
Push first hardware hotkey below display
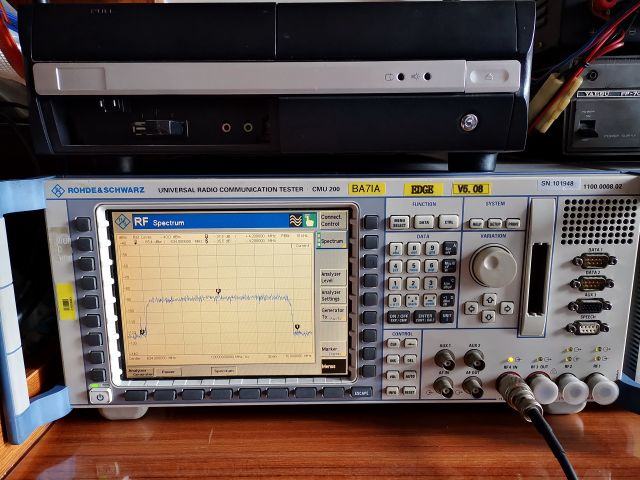pyautogui.click(x=136, y=396)
